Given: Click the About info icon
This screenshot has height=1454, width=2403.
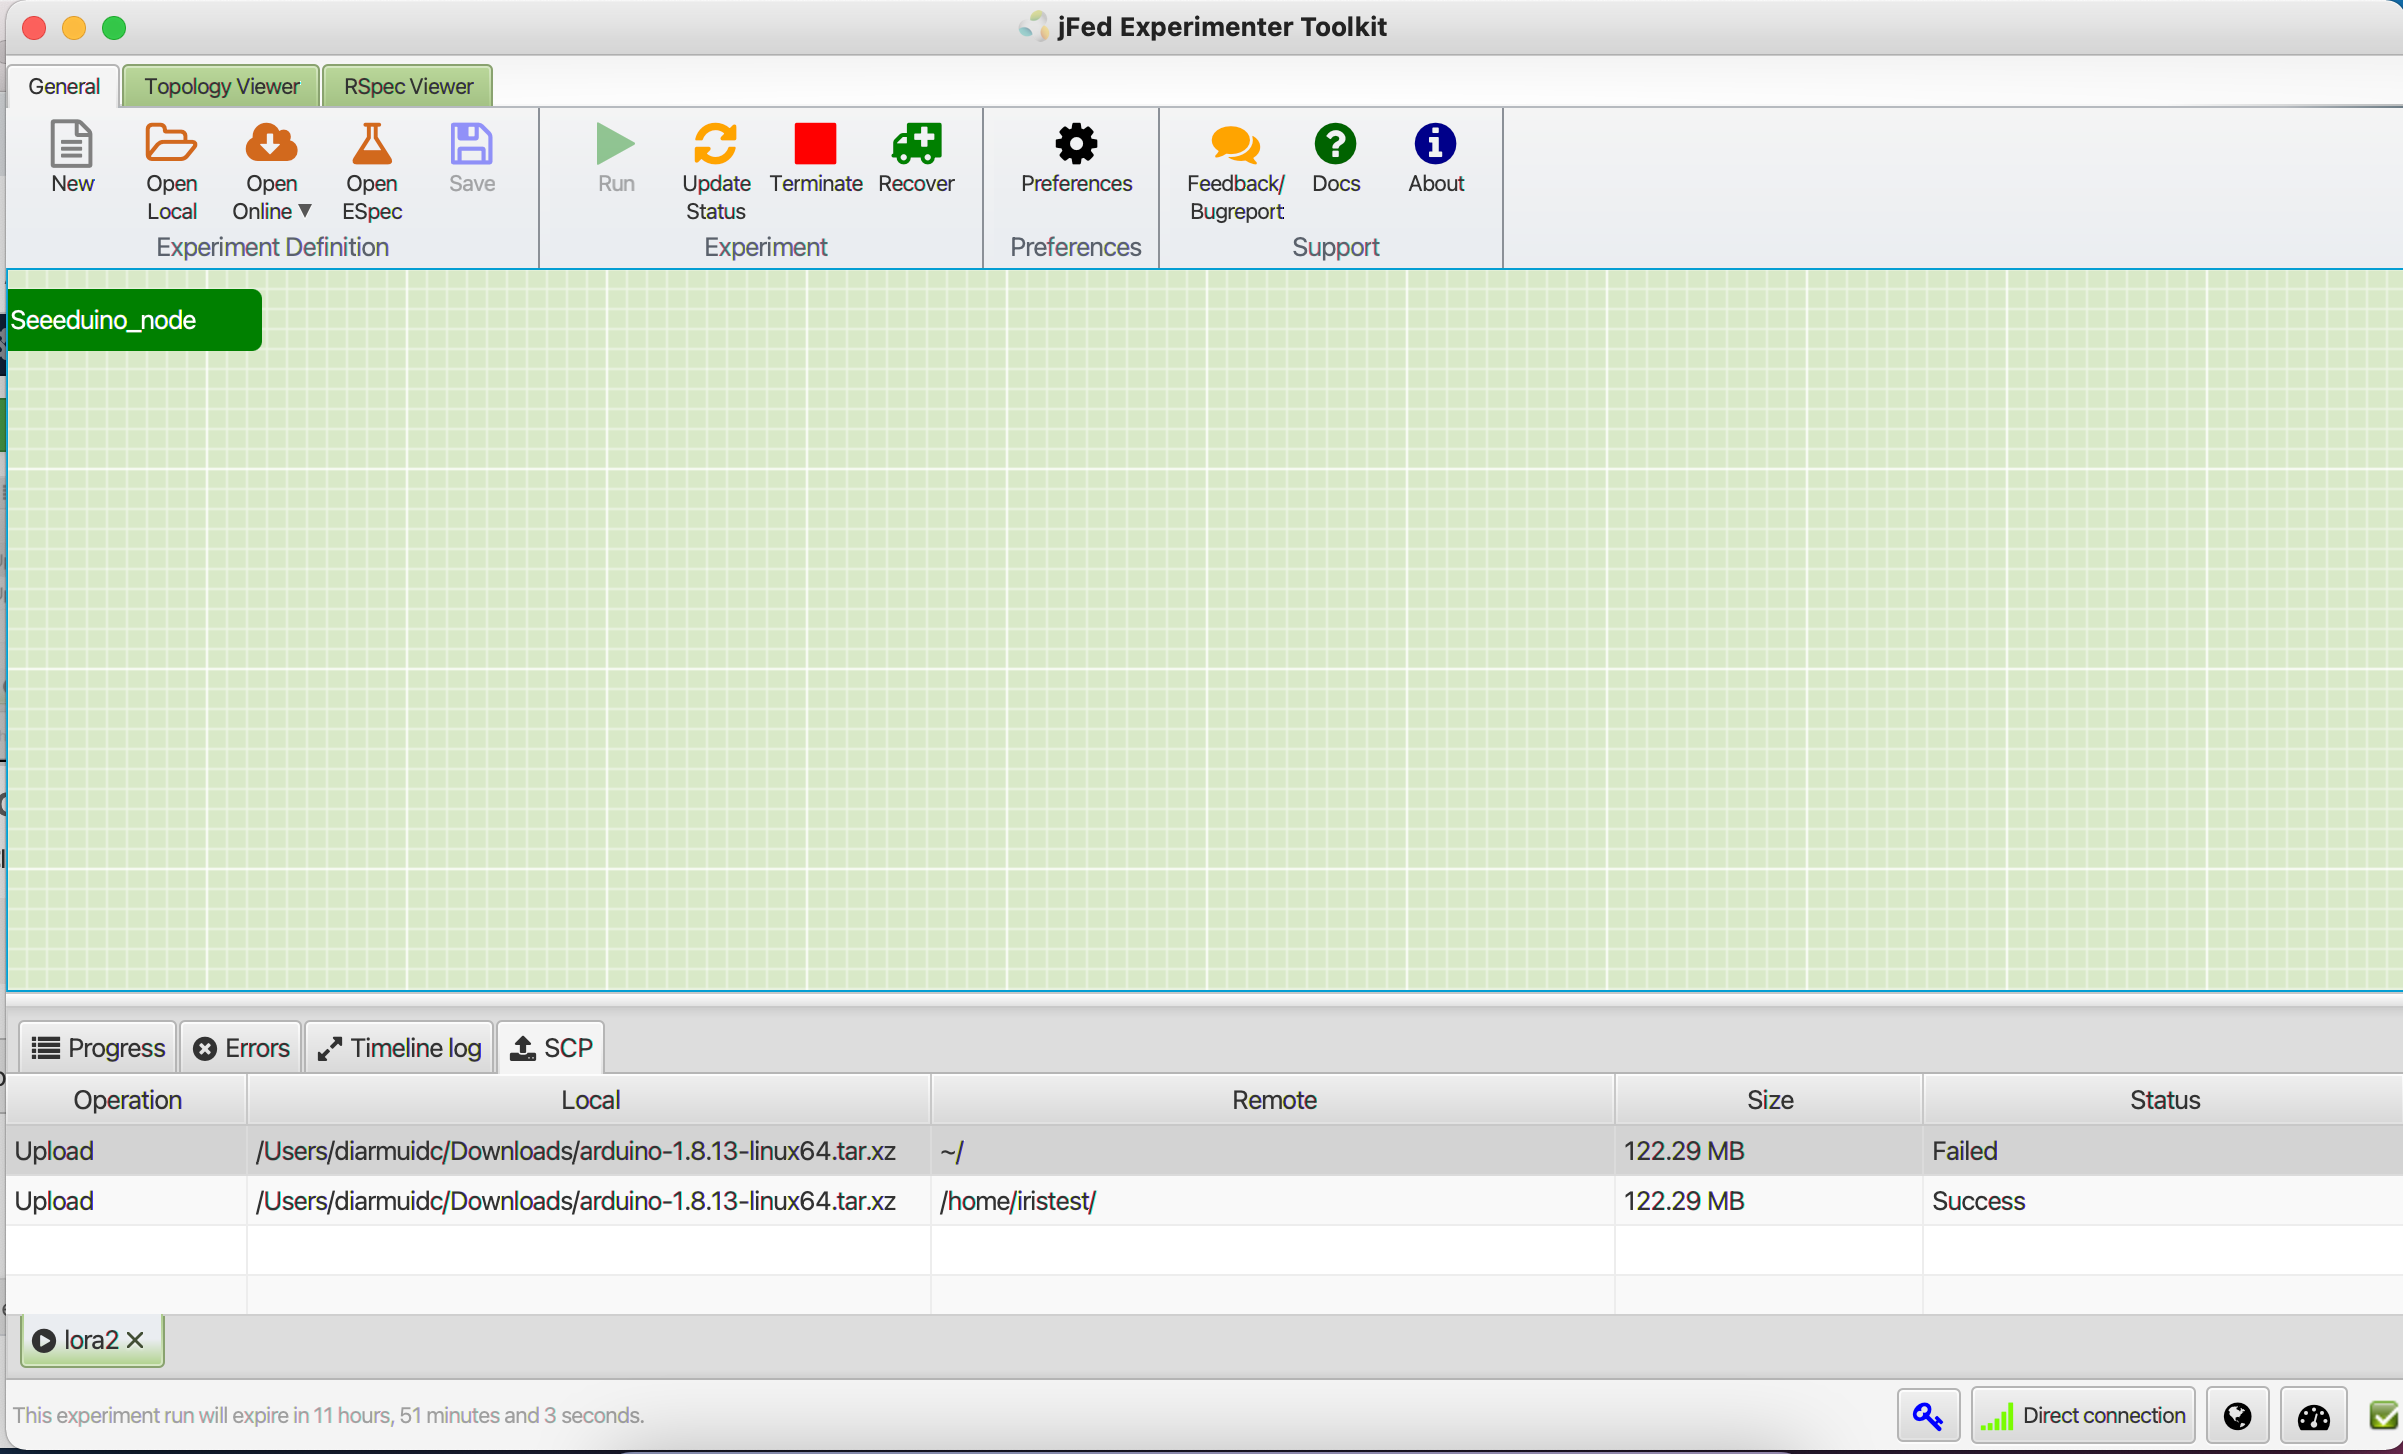Looking at the screenshot, I should click(1435, 145).
